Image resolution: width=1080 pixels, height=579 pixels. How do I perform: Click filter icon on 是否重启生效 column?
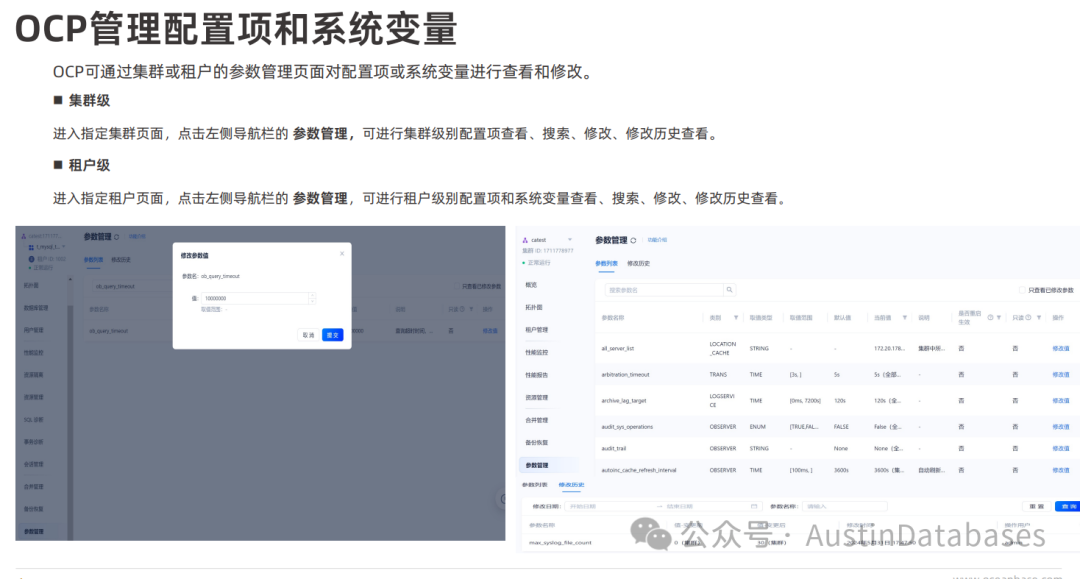coord(999,317)
